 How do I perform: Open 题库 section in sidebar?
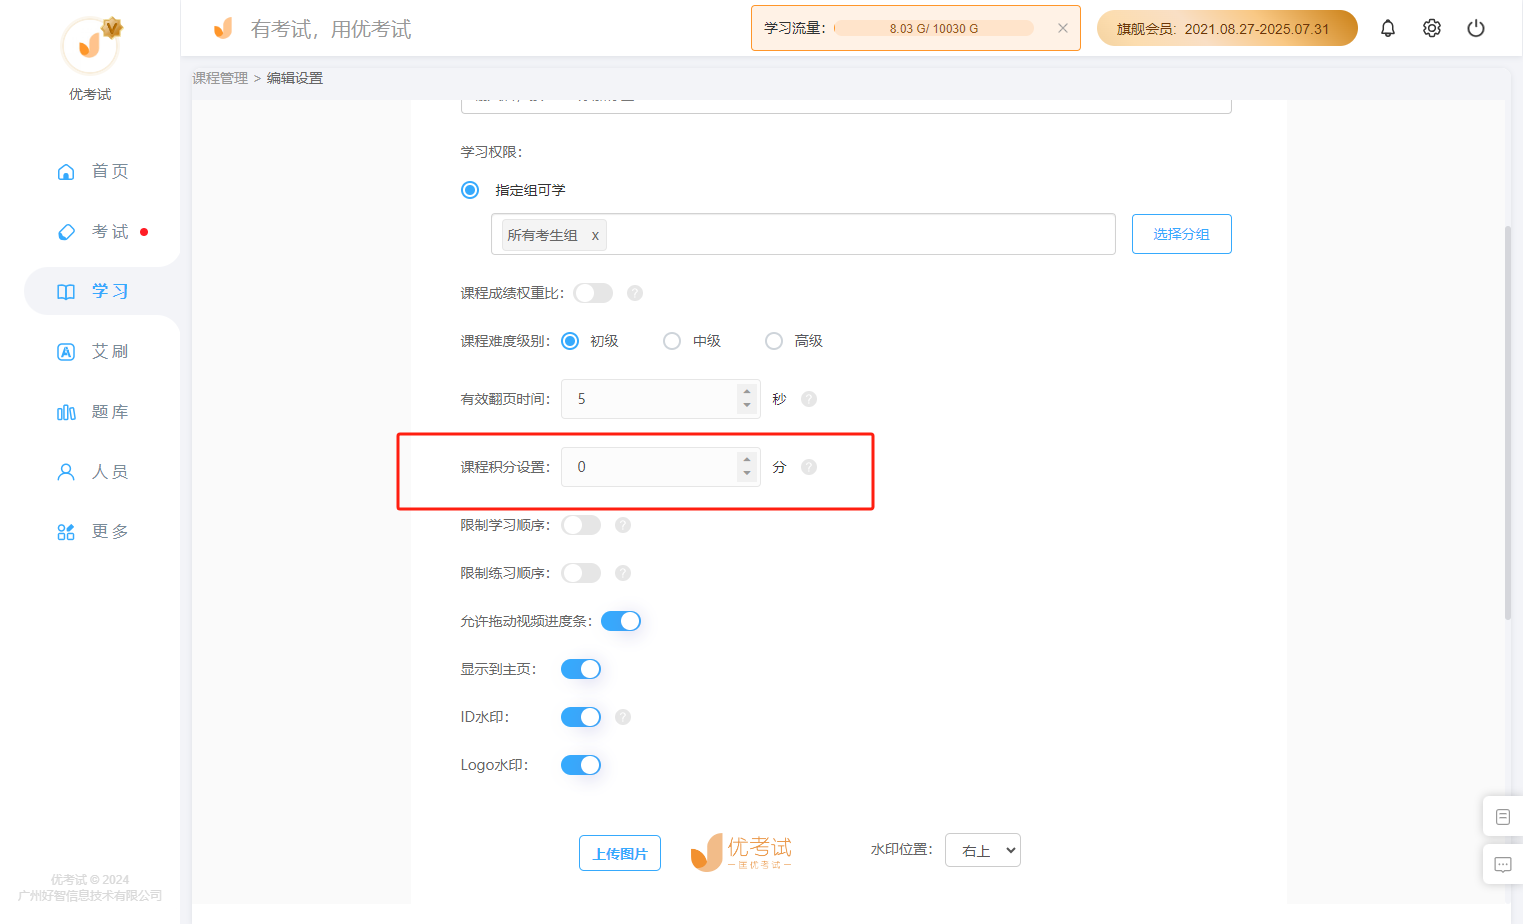93,411
